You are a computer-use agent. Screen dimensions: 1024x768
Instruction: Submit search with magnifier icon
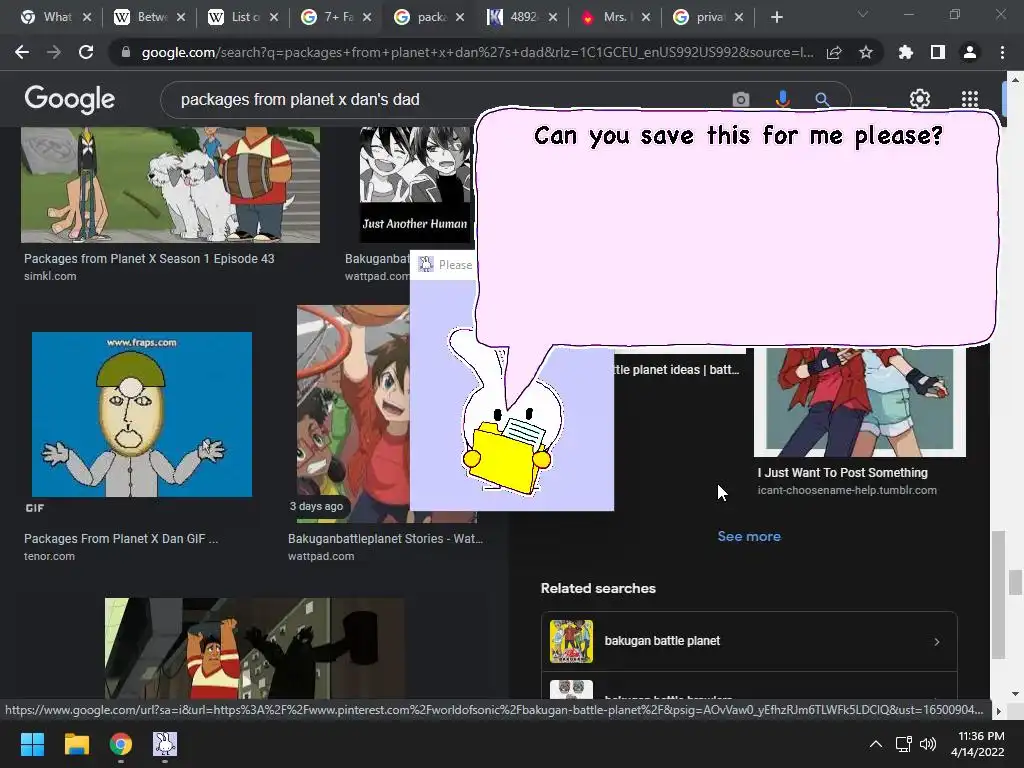click(822, 99)
